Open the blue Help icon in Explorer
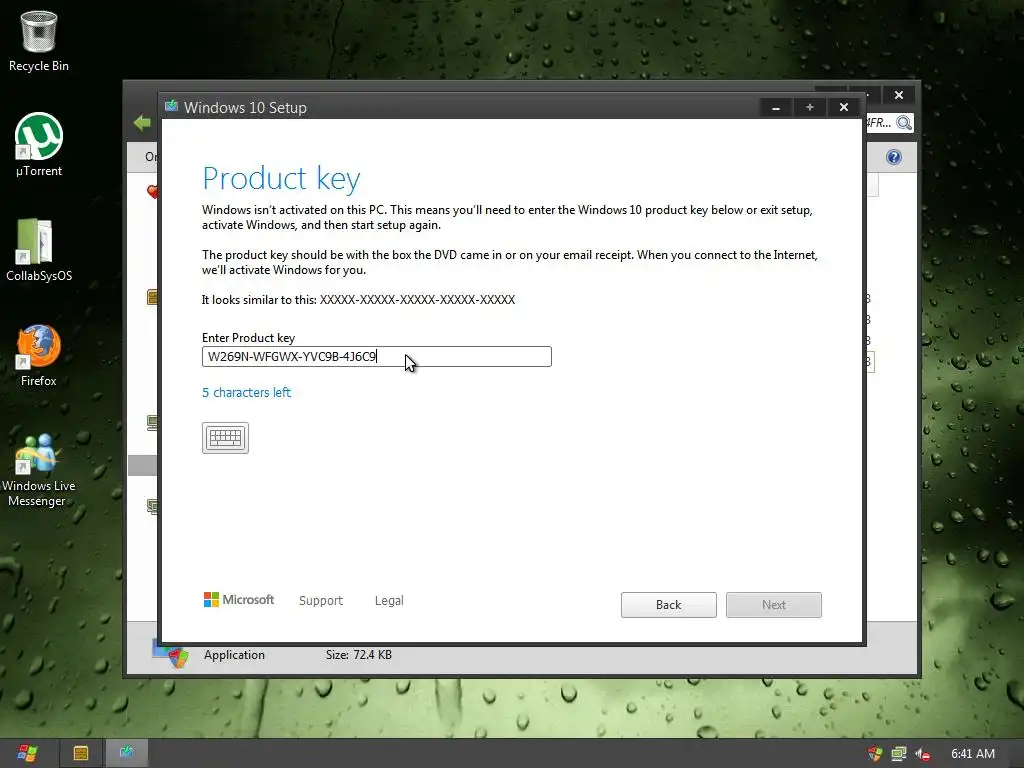Image resolution: width=1024 pixels, height=768 pixels. (x=894, y=157)
